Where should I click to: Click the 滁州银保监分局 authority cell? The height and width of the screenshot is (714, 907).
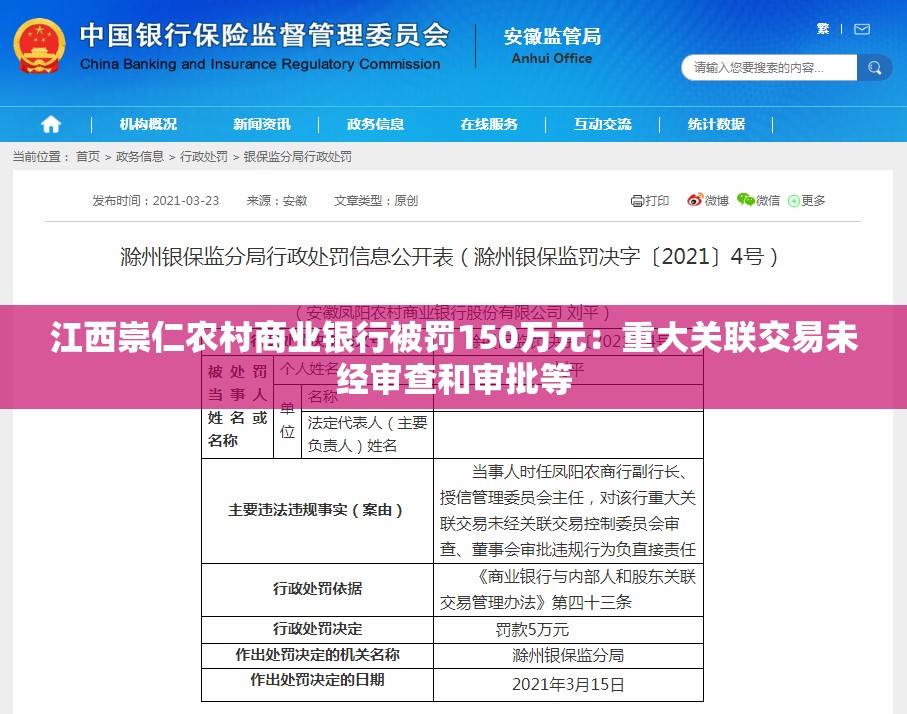[568, 656]
